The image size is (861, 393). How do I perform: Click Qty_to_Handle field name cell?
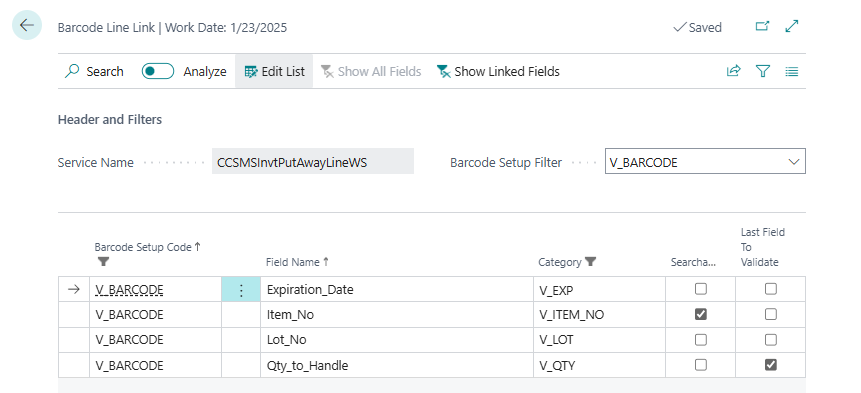(x=396, y=365)
